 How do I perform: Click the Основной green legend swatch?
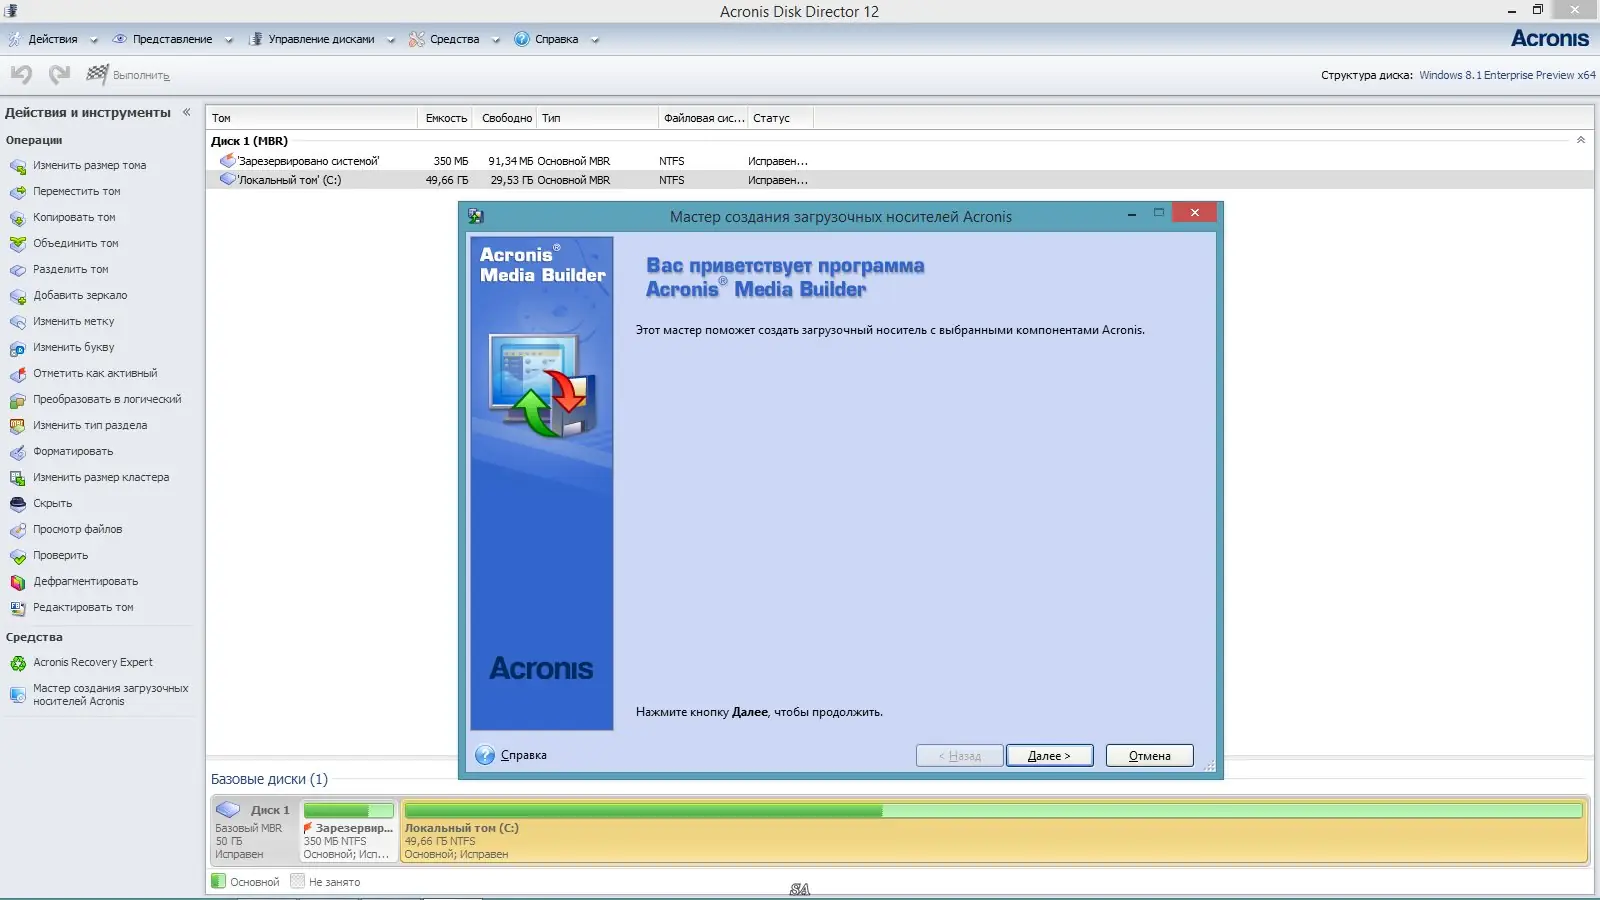(218, 881)
